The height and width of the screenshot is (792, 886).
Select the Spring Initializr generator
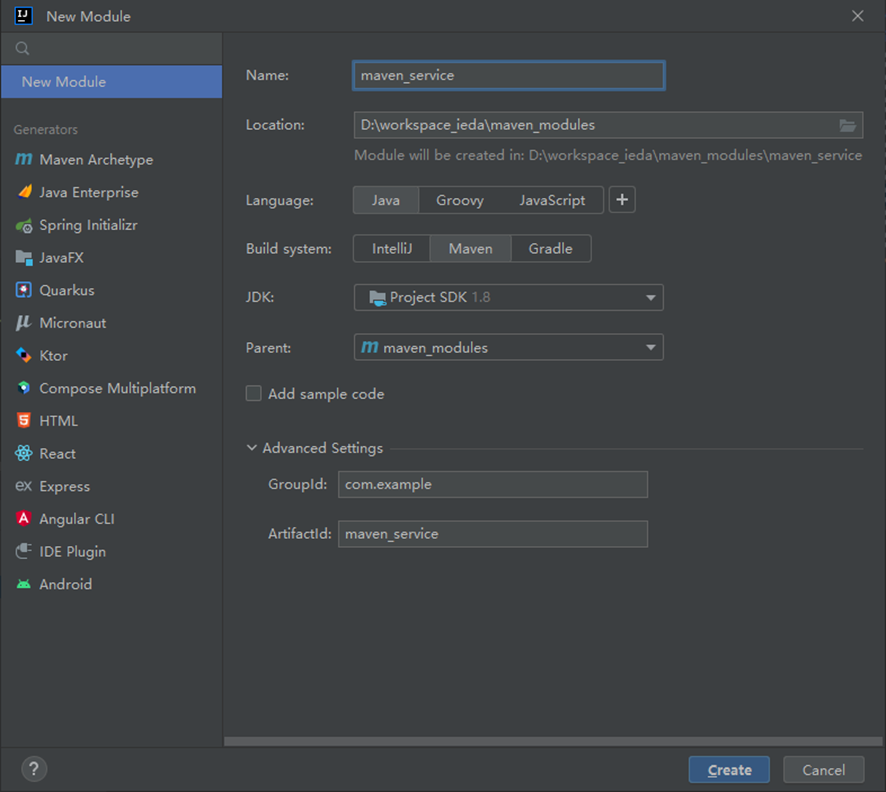[x=88, y=225]
